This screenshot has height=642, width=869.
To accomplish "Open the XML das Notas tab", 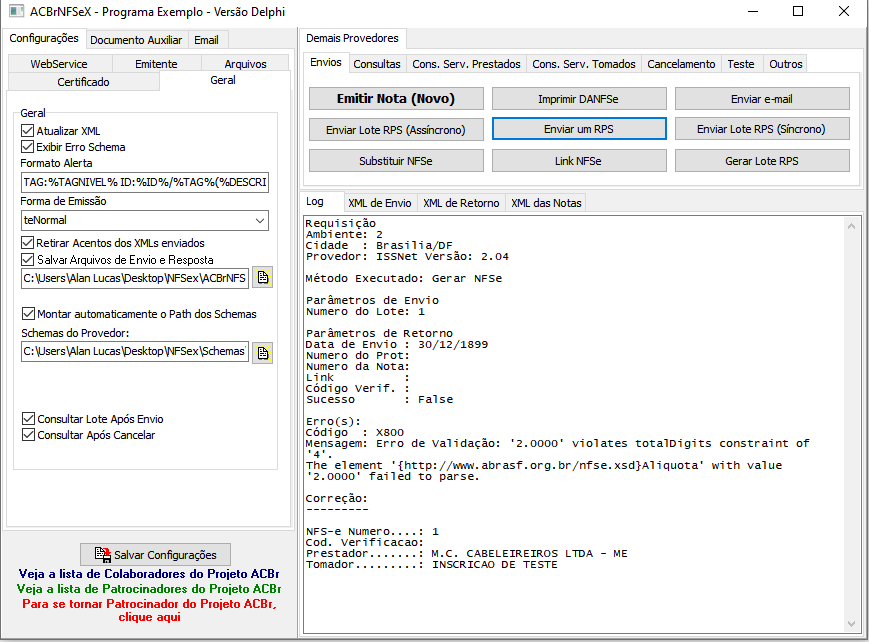I will click(x=546, y=203).
